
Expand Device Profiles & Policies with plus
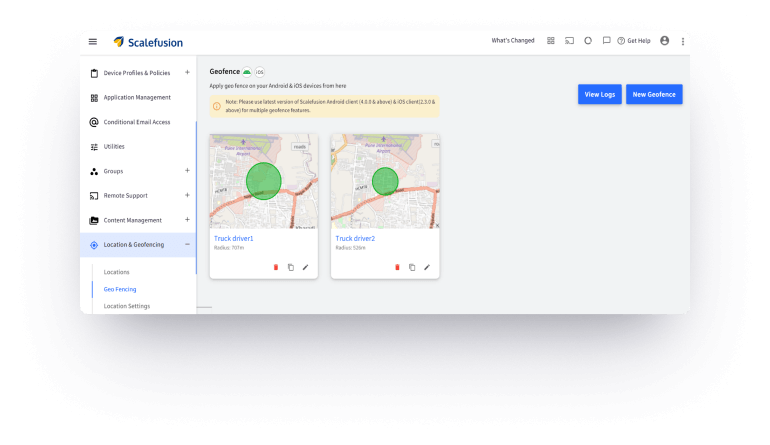pyautogui.click(x=187, y=73)
